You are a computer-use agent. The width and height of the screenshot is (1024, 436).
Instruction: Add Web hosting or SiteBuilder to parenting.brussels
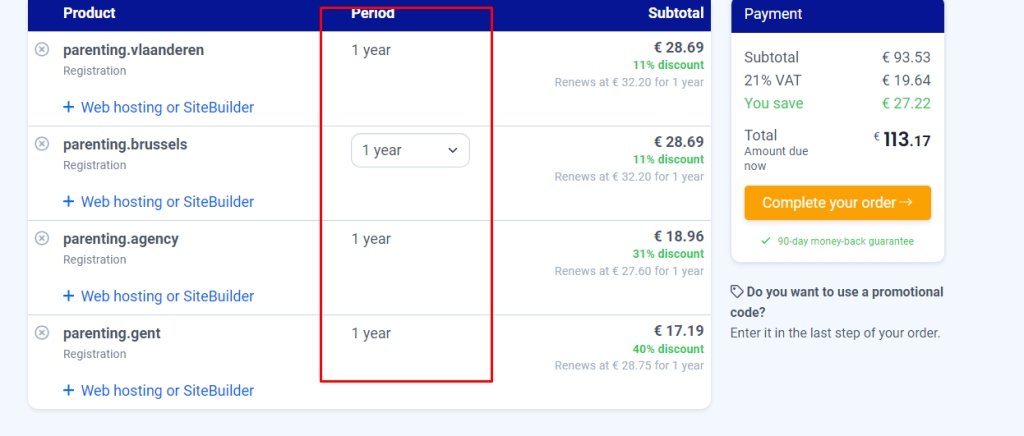(x=167, y=202)
